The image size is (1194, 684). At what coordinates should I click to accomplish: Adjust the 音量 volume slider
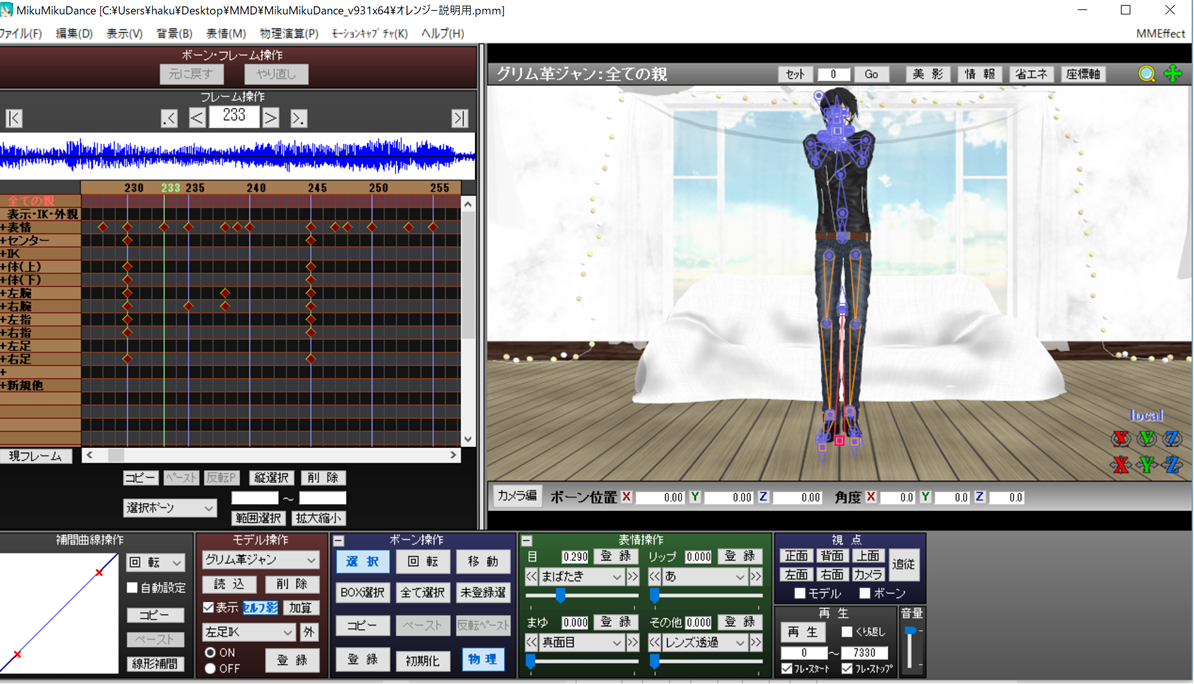[x=910, y=631]
